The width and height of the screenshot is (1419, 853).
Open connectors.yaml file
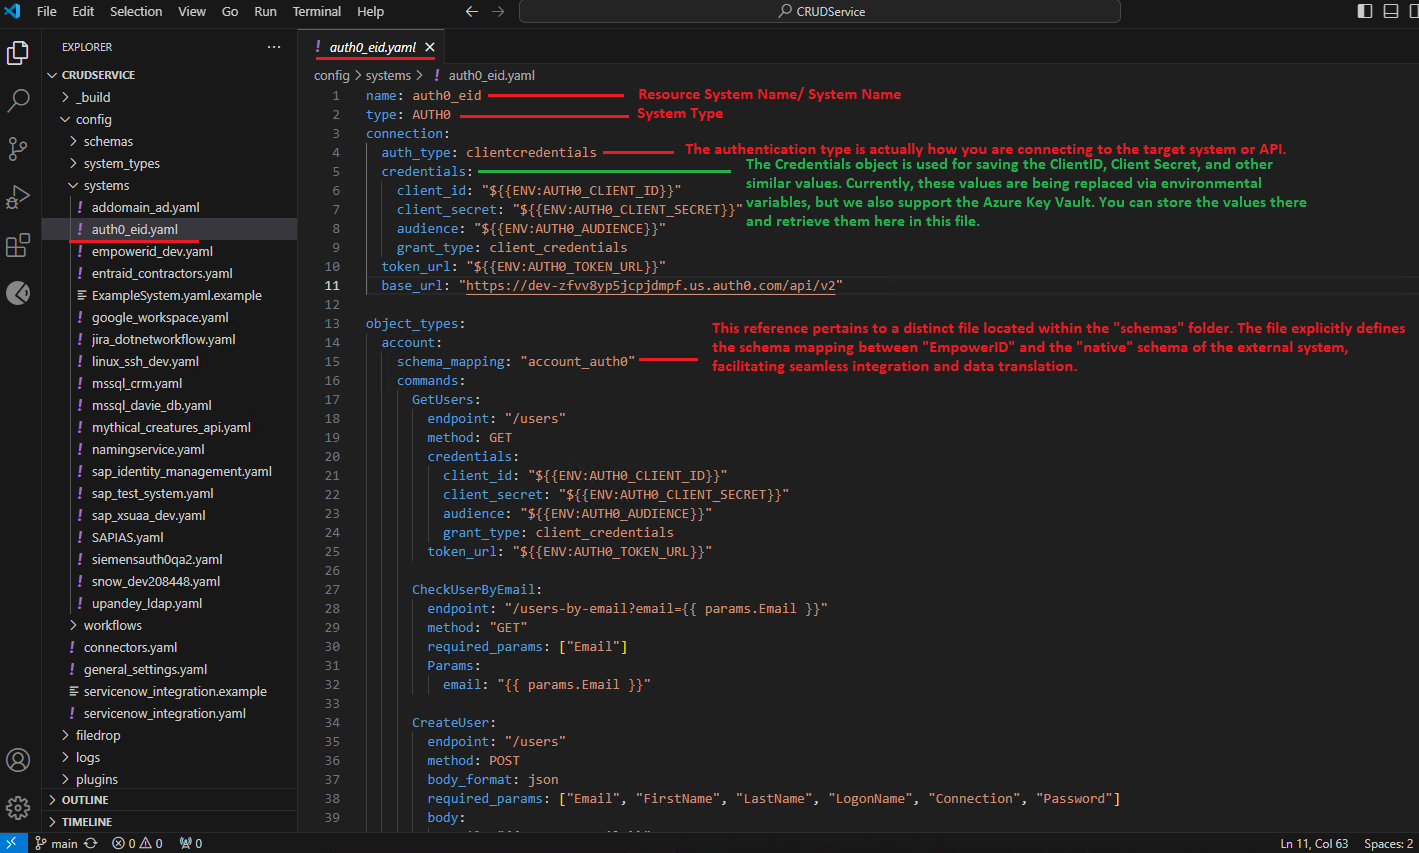point(170,647)
